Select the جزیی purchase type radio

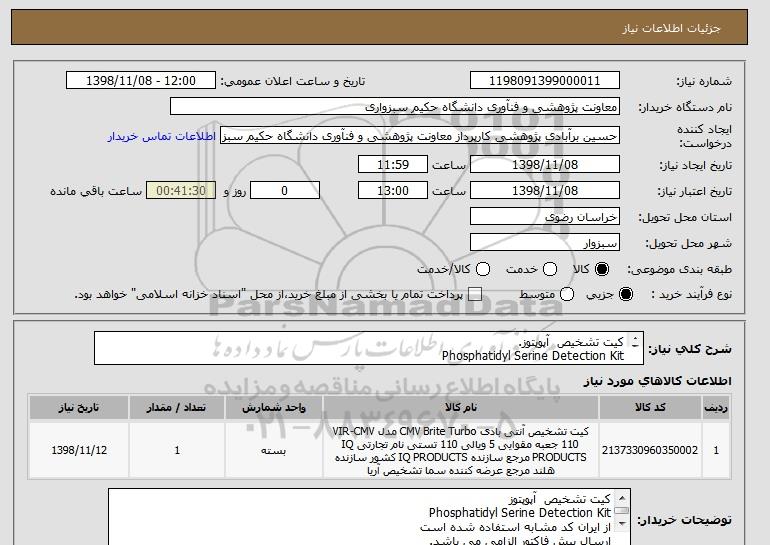tap(626, 294)
